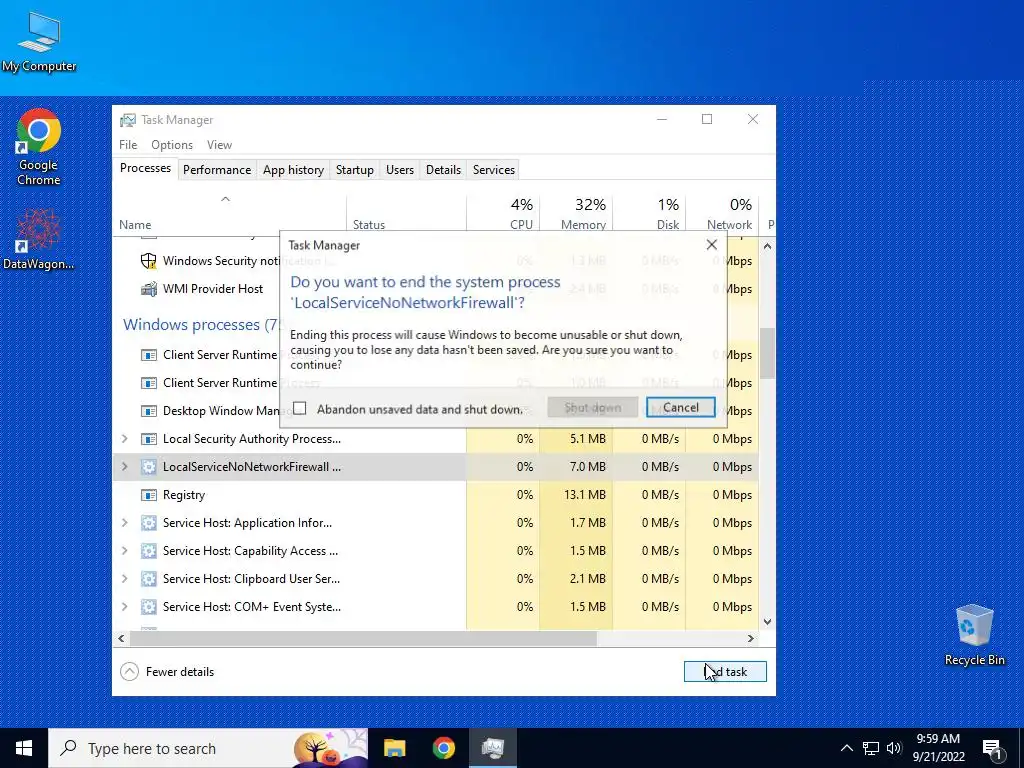The height and width of the screenshot is (768, 1024).
Task: Click the 13.1 MB memory value
Action: pyautogui.click(x=584, y=495)
